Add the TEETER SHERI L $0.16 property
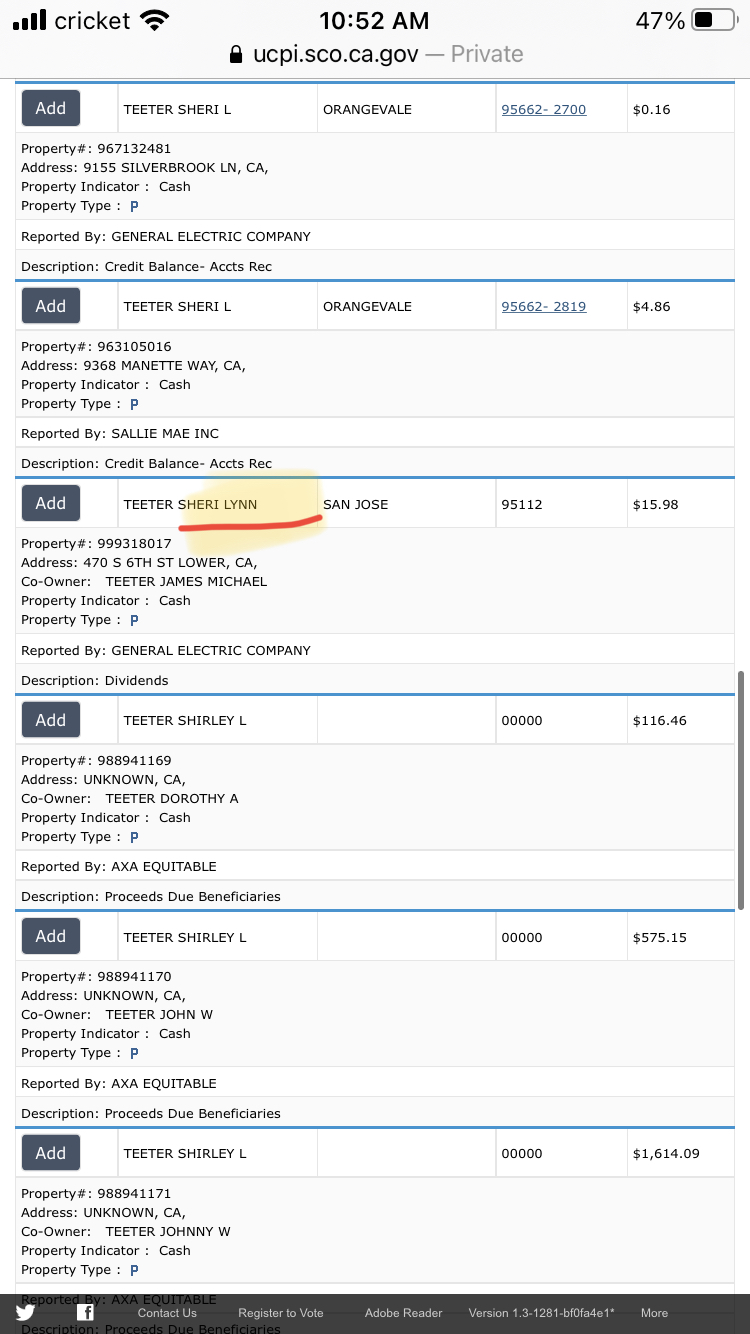 tap(51, 108)
